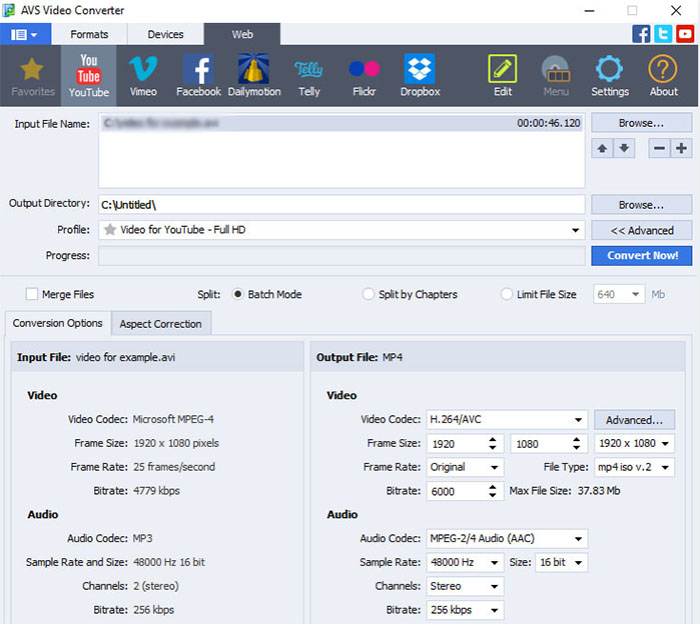
Task: Enable the Merge Files checkbox
Action: [32, 294]
